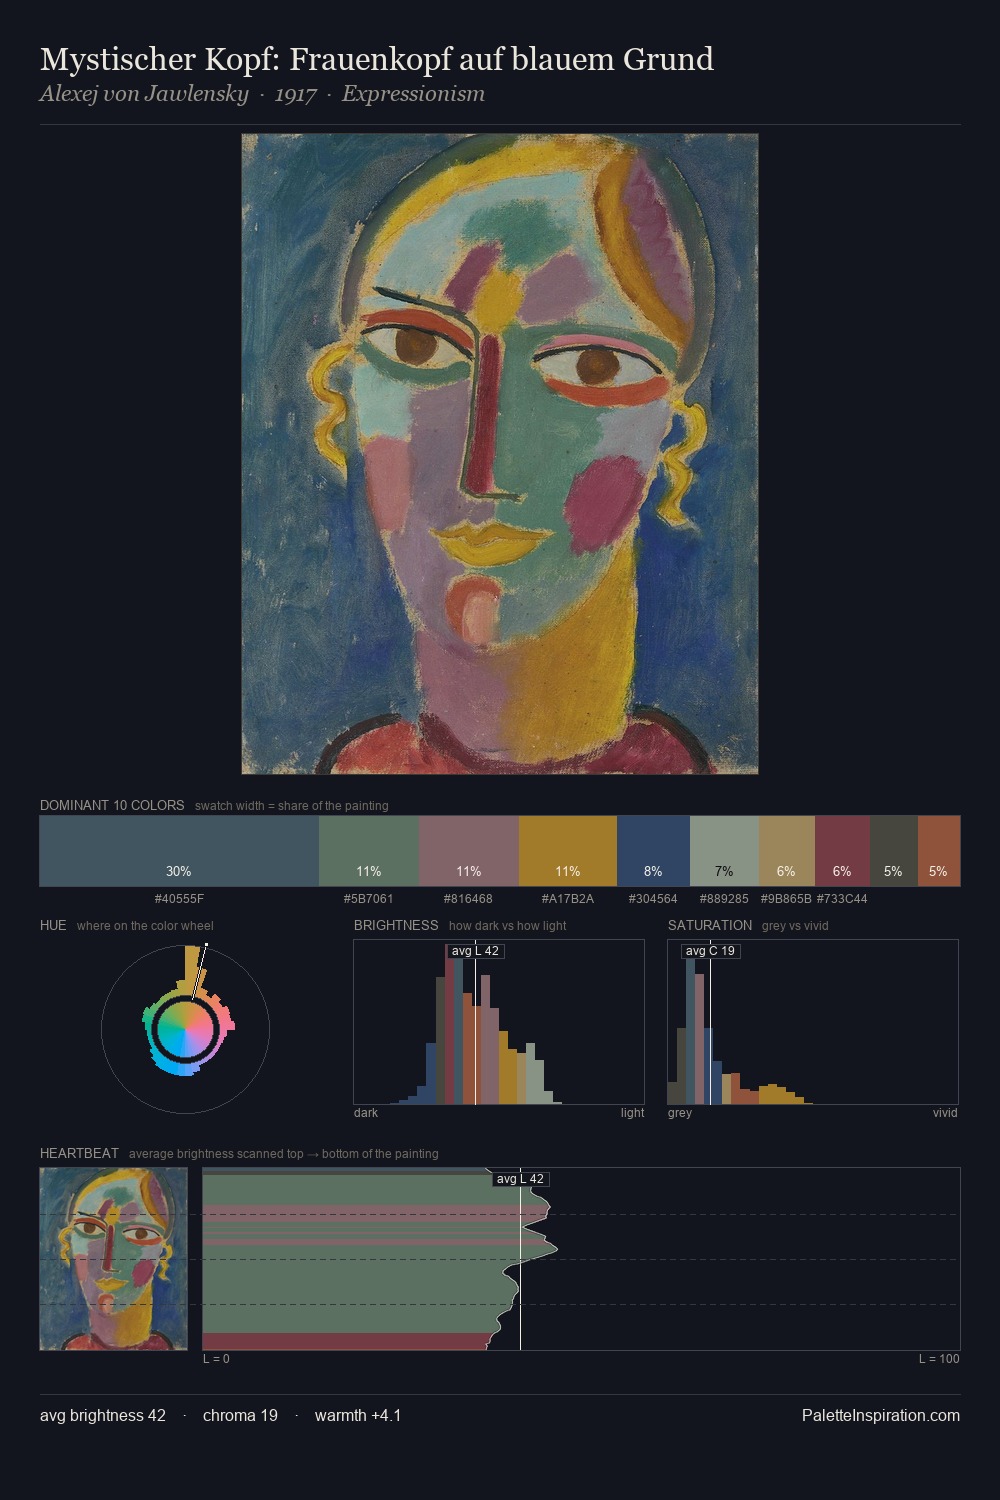Select the pale sage swatch #889285

(724, 851)
